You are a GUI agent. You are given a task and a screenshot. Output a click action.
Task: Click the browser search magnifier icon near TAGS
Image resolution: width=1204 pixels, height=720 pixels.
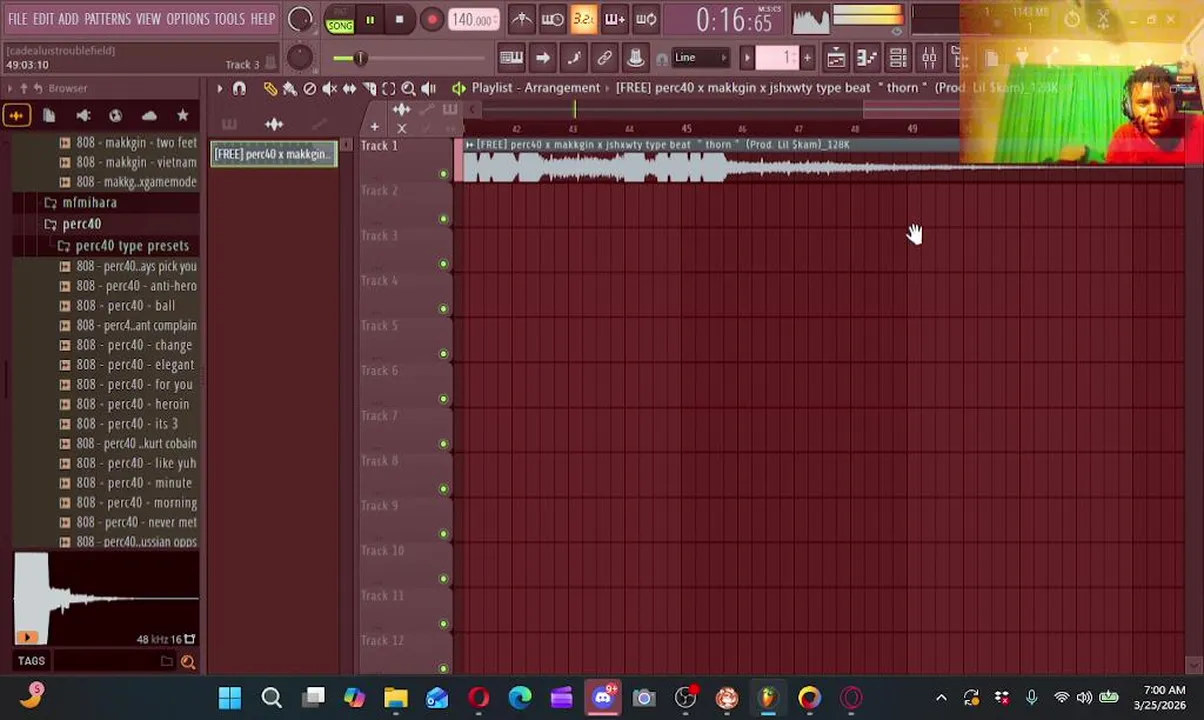(188, 661)
